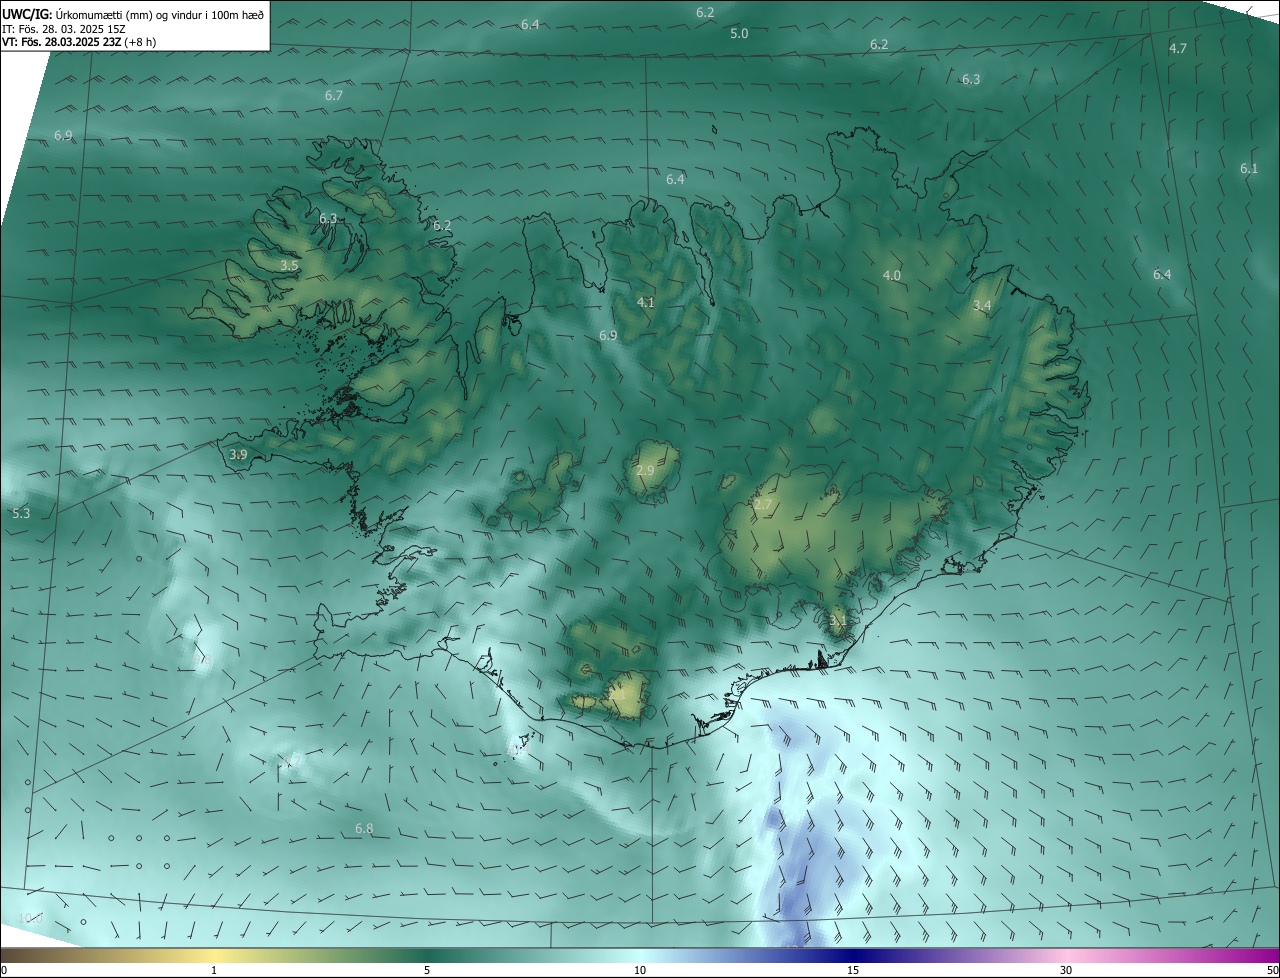The width and height of the screenshot is (1280, 978).
Task: Click the 4.1 value label
Action: (x=646, y=302)
